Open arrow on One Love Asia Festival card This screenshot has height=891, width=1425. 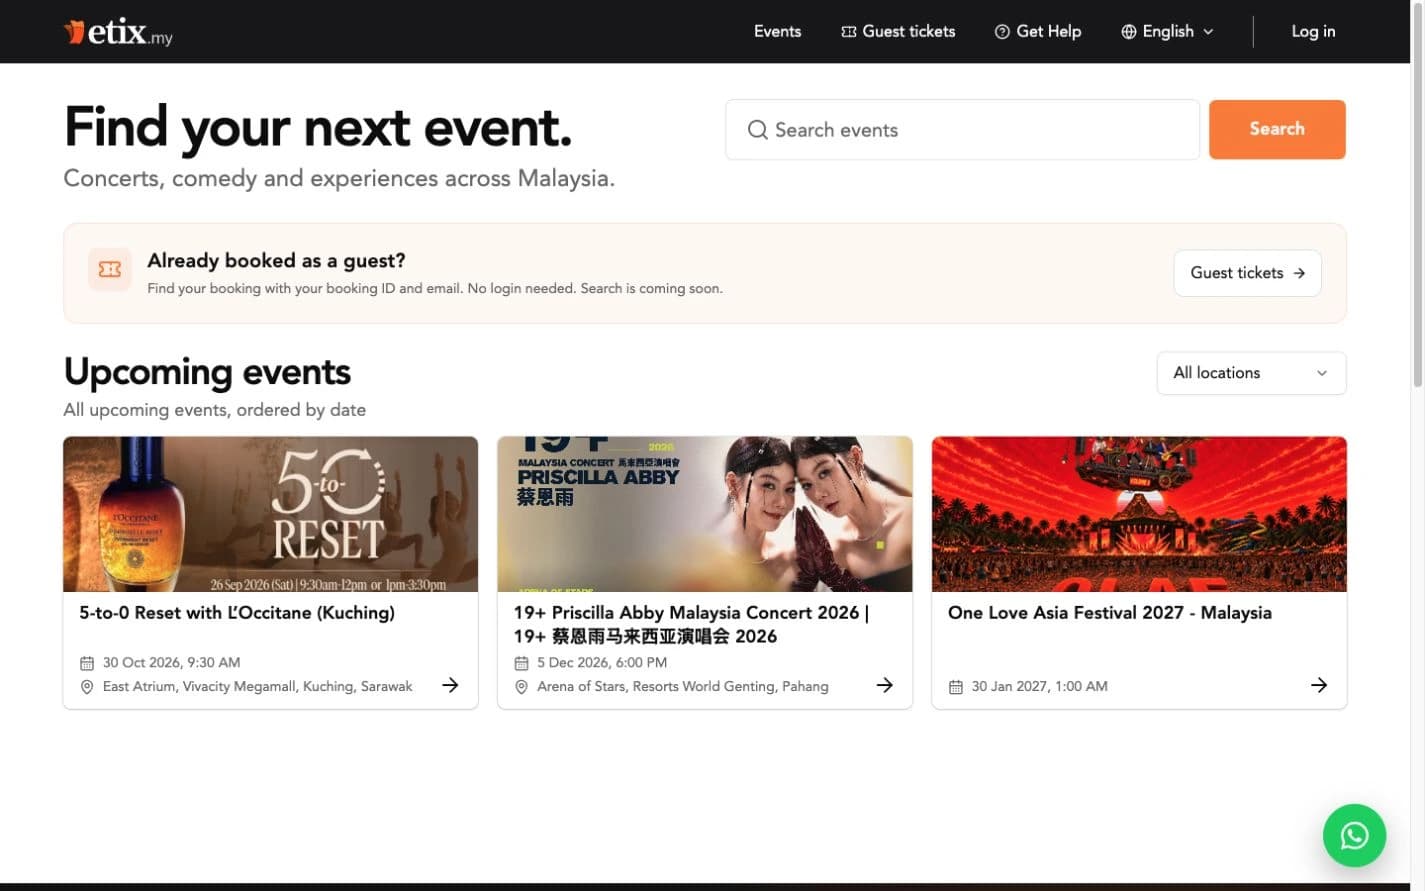click(x=1319, y=685)
